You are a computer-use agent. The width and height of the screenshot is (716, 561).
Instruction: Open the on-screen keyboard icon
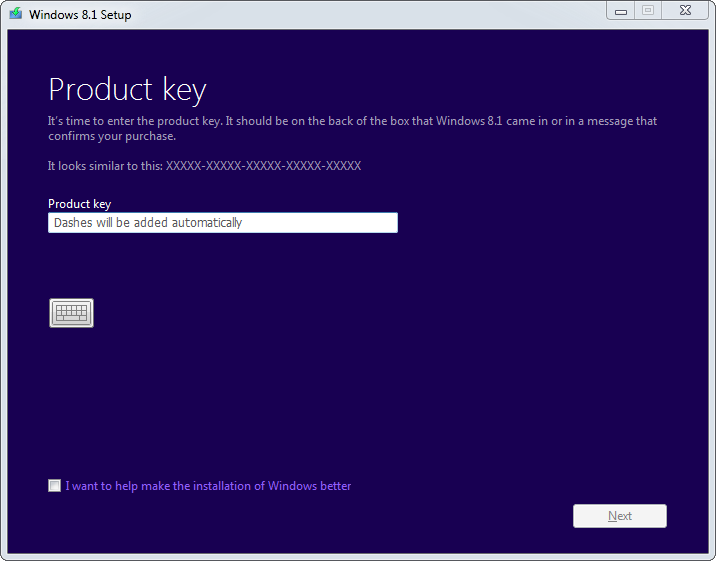(71, 313)
